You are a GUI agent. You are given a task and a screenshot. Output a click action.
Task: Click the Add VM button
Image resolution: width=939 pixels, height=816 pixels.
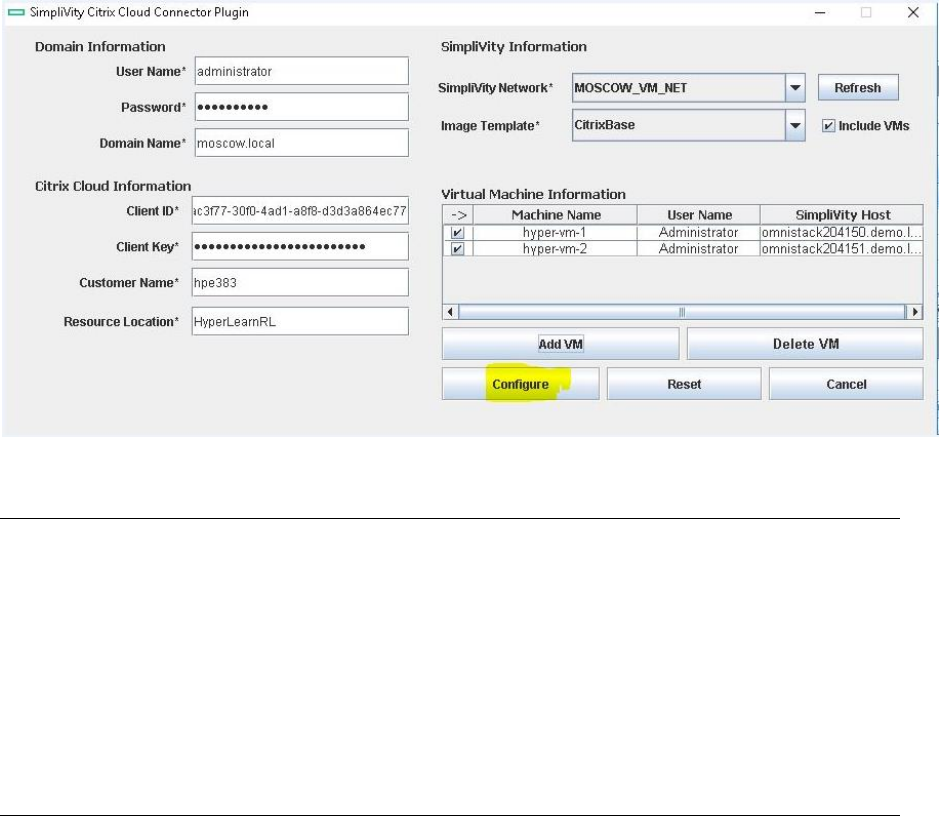[561, 344]
